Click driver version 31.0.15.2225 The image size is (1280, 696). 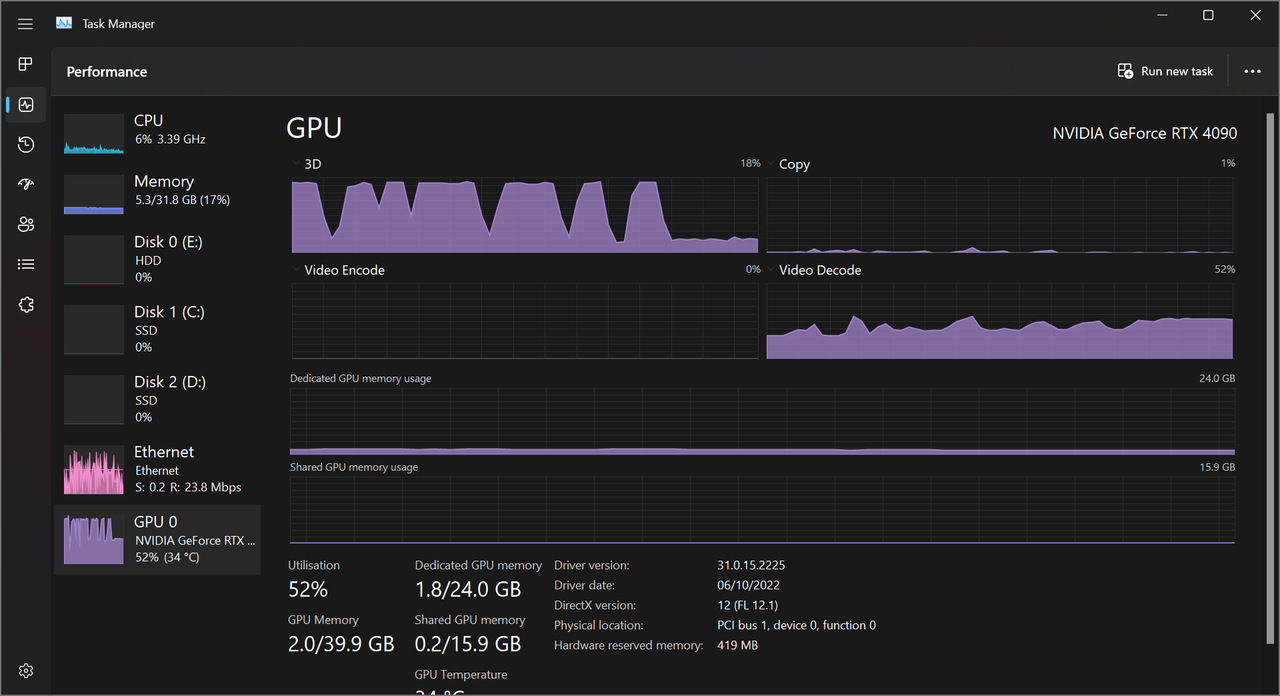751,565
